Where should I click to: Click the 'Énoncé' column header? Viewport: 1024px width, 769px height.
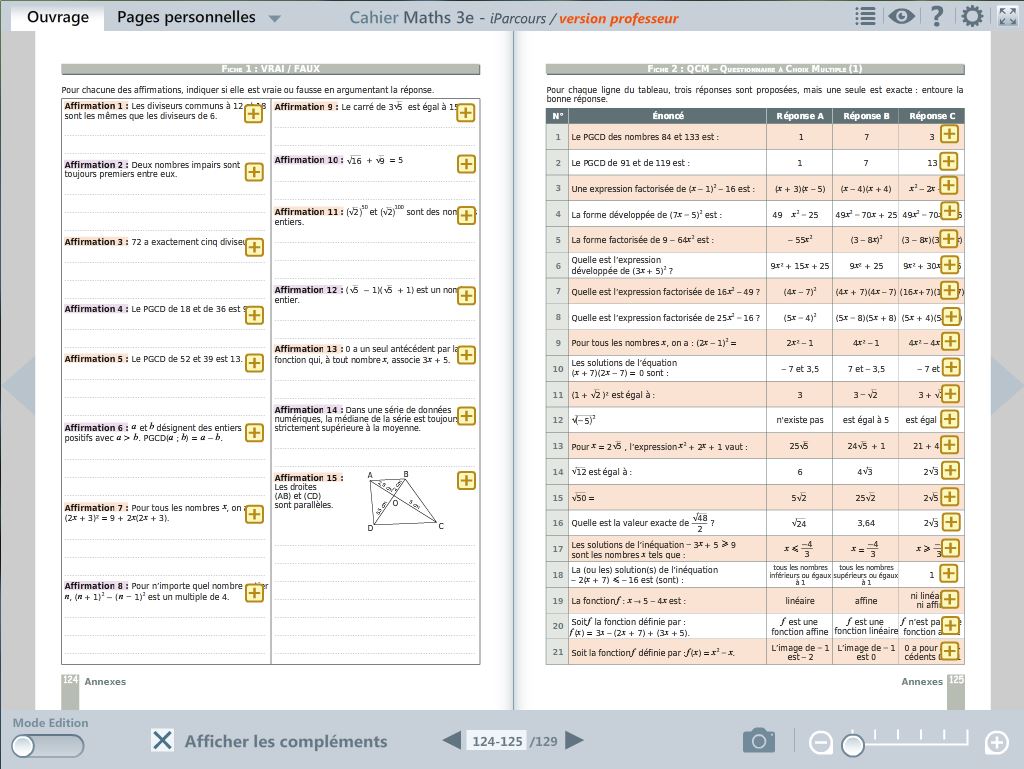[x=667, y=116]
